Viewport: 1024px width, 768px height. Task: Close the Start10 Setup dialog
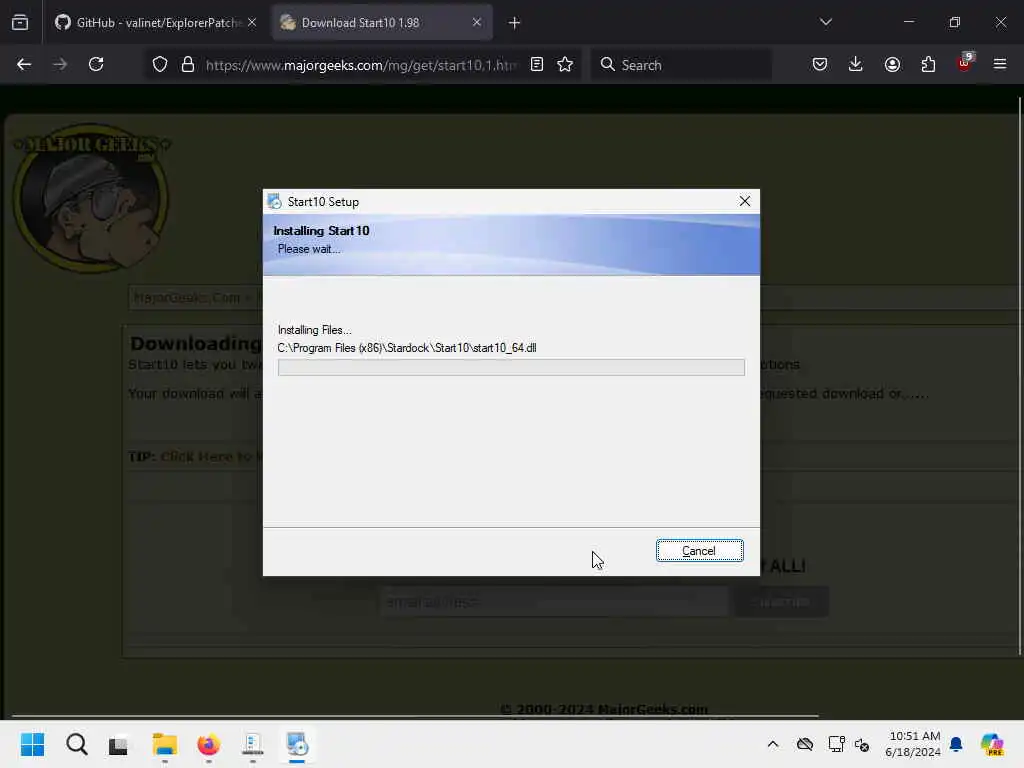(744, 201)
